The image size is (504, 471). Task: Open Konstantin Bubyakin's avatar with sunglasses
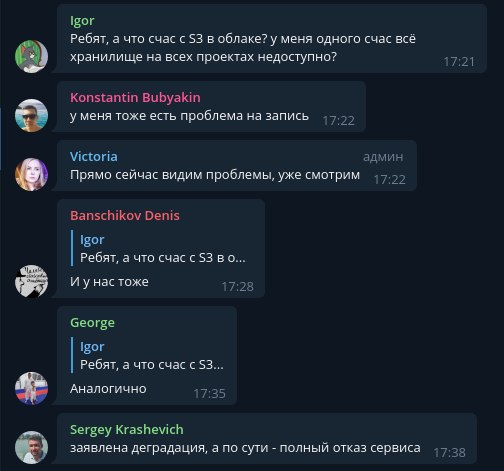click(31, 115)
